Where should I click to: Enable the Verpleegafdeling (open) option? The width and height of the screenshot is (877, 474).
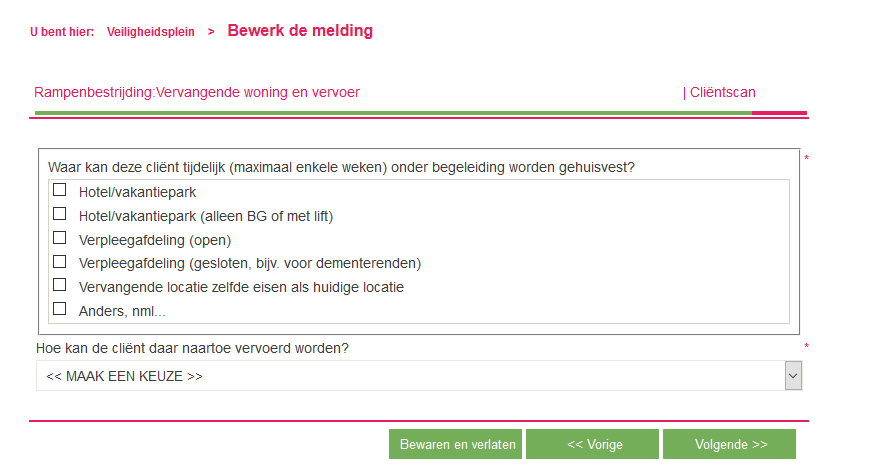tap(60, 238)
